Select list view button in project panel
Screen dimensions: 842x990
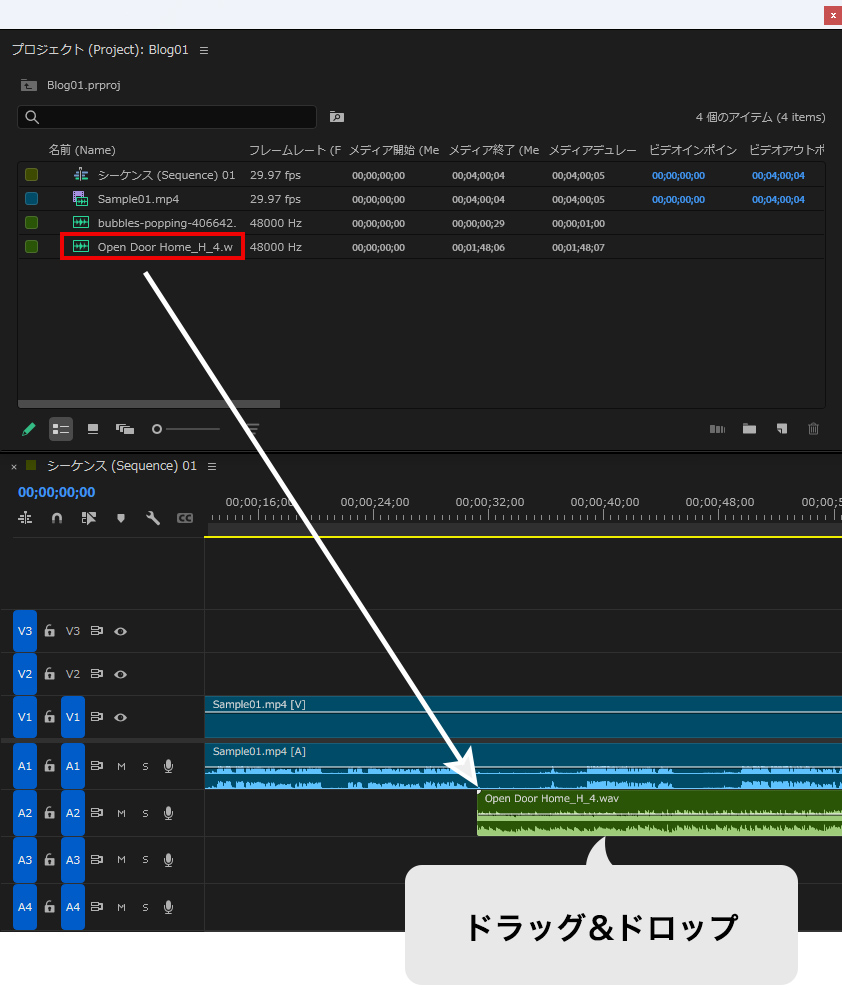point(61,429)
